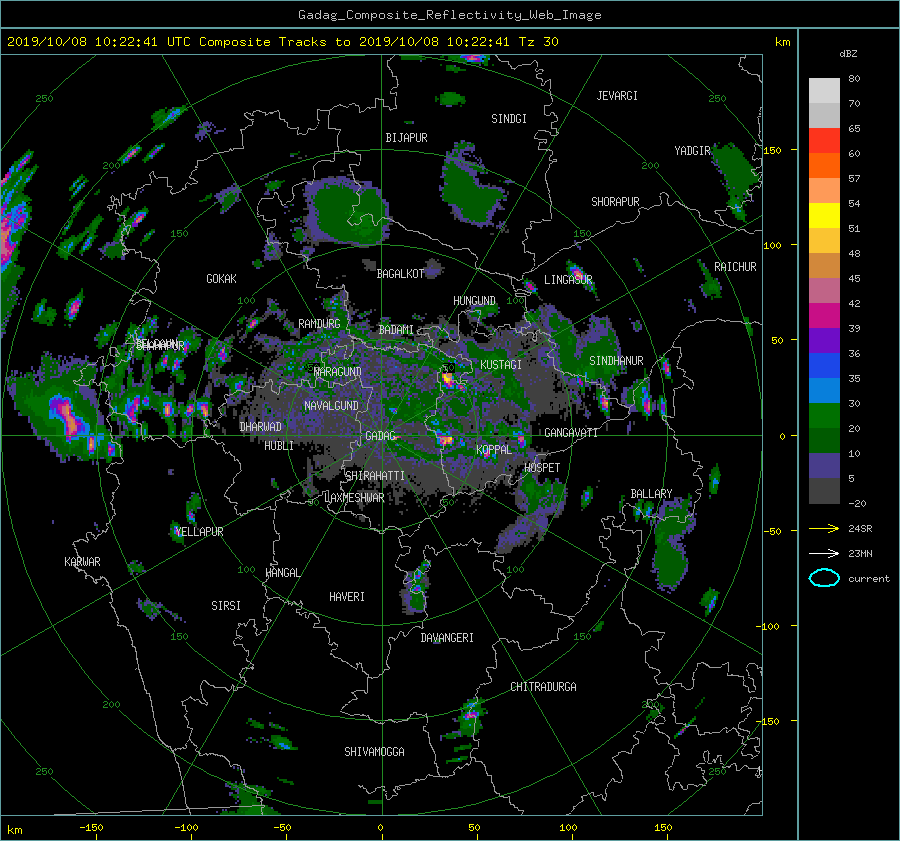Click the intense storm cell west of KOPPAL

coord(444,439)
